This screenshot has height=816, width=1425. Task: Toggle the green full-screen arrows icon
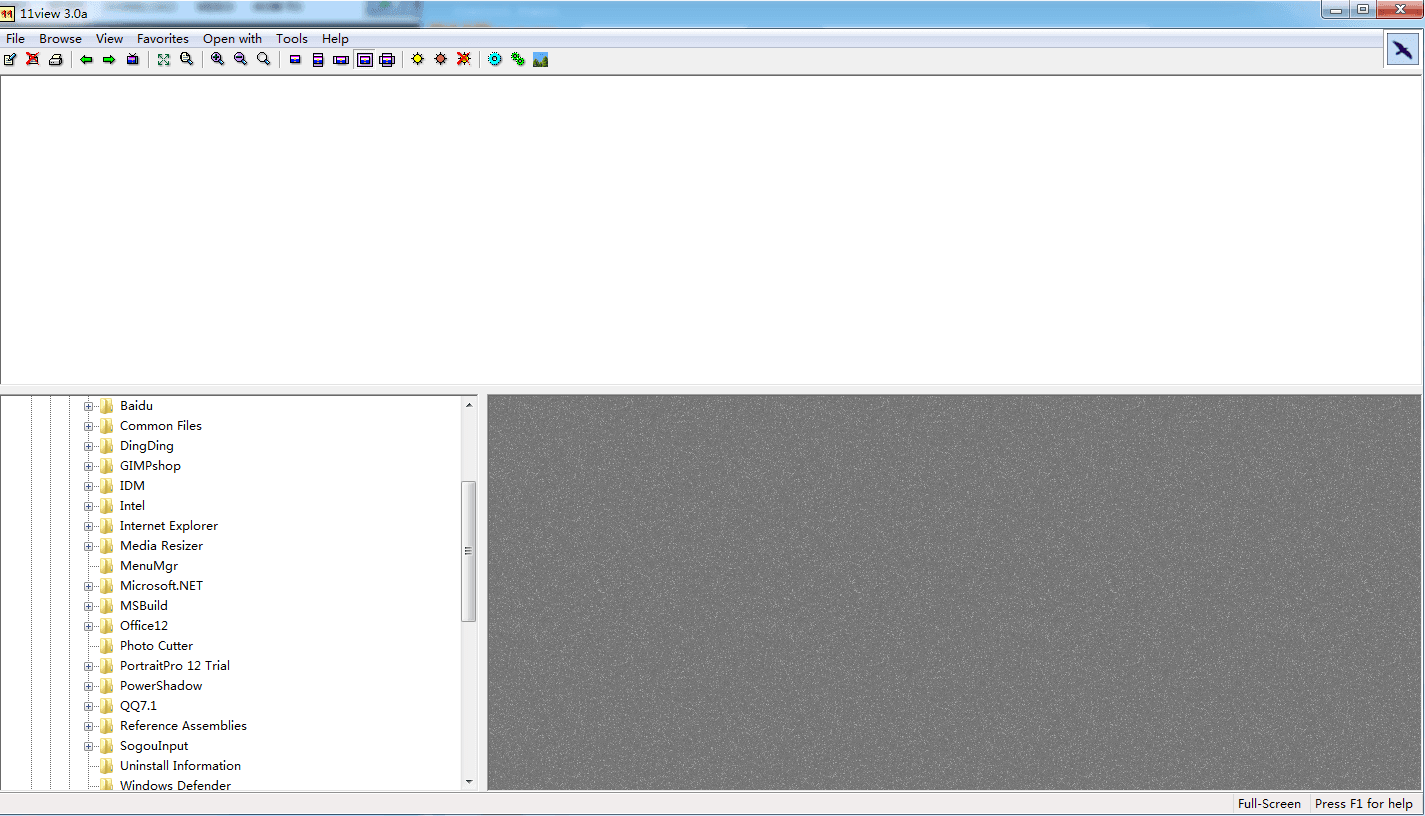[164, 60]
